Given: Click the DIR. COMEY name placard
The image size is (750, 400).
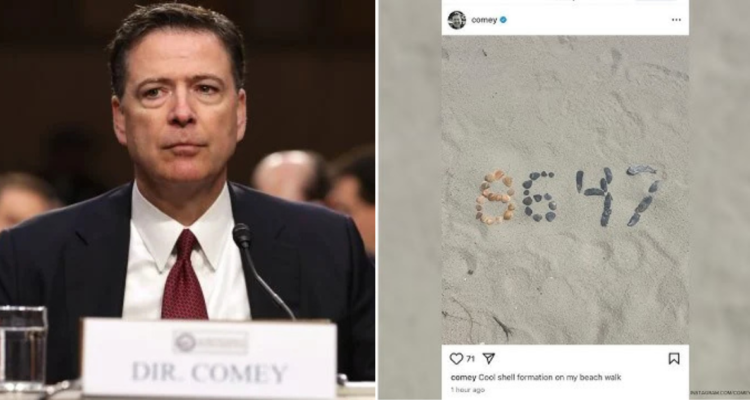Looking at the screenshot, I should [209, 359].
